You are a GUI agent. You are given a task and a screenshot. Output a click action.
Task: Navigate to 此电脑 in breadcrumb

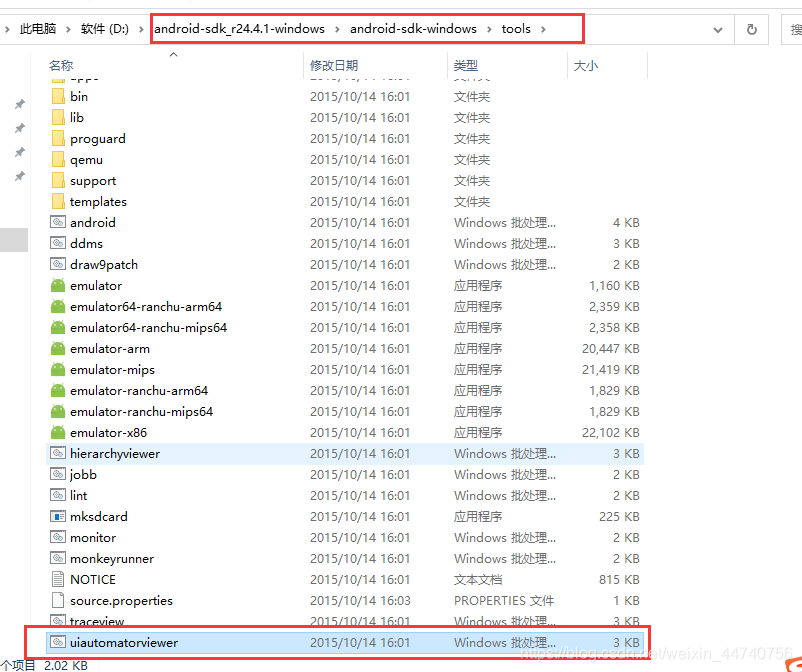[x=38, y=29]
